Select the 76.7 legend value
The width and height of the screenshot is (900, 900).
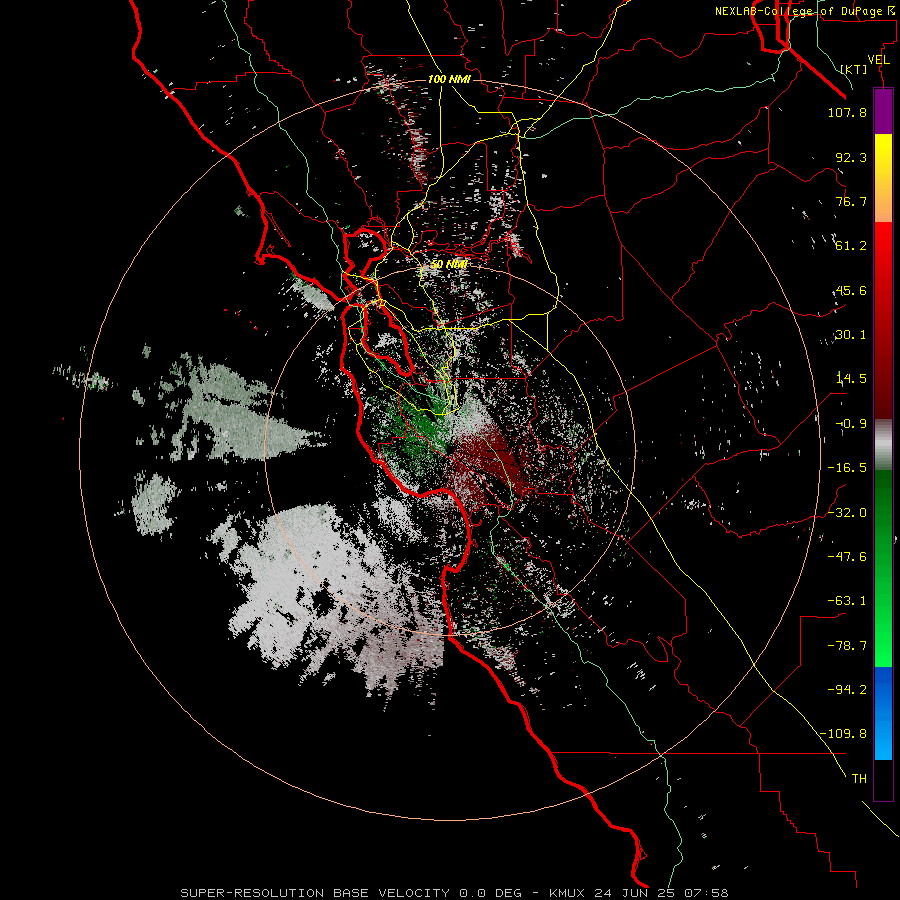click(851, 201)
